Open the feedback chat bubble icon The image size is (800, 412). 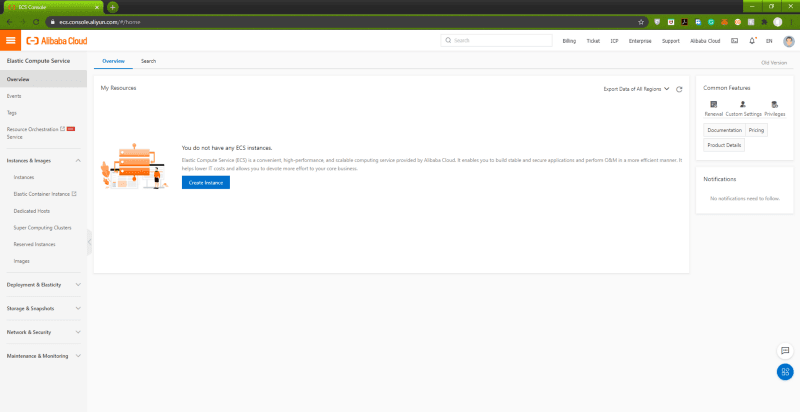pos(785,351)
